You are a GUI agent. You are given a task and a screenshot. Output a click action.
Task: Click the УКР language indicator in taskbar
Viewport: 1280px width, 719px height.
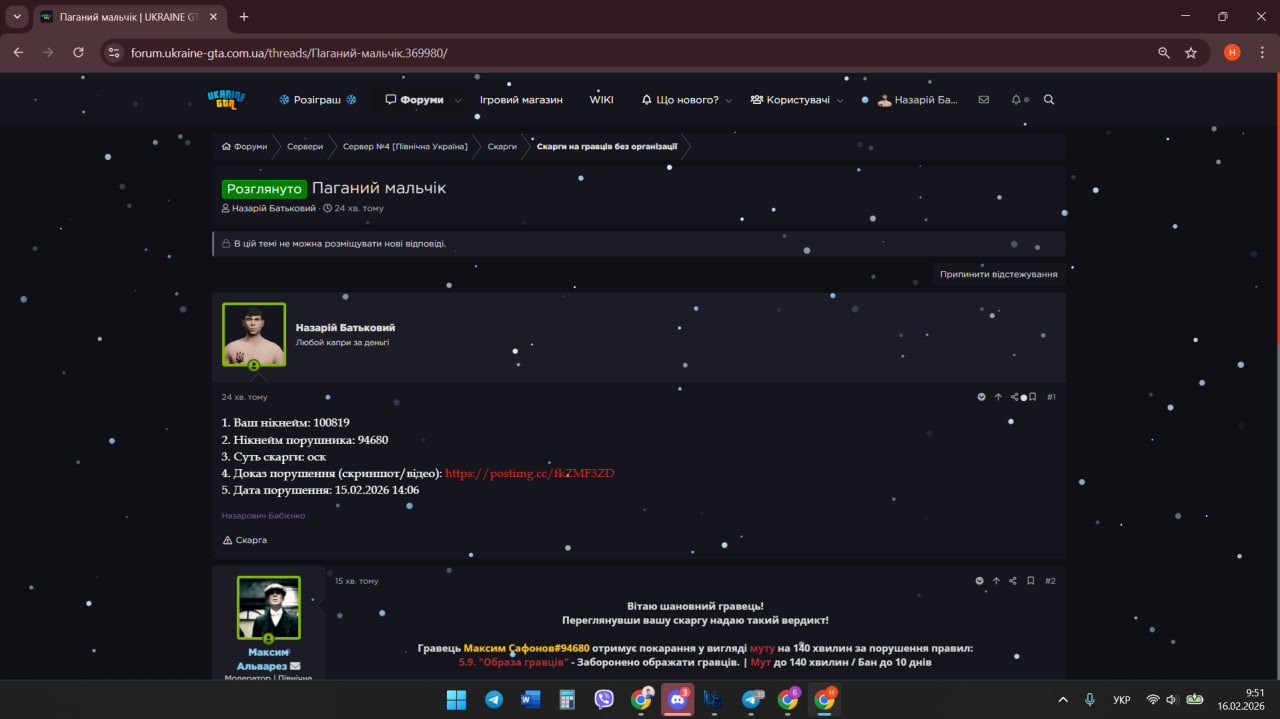coord(1122,699)
